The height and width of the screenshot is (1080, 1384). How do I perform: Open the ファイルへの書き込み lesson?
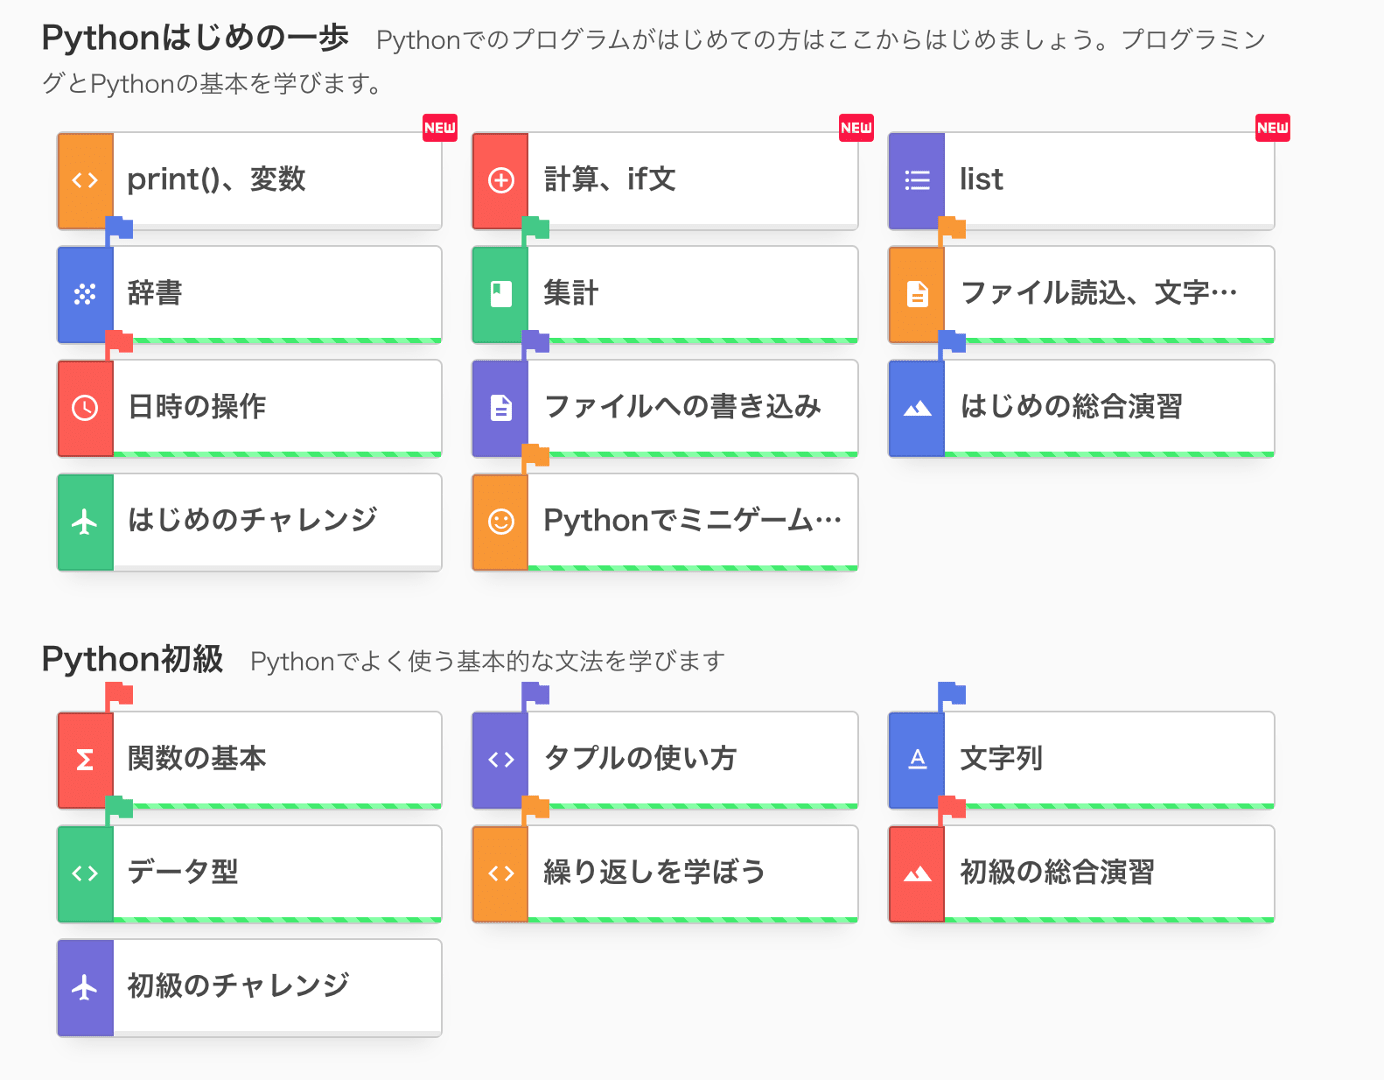(x=665, y=408)
